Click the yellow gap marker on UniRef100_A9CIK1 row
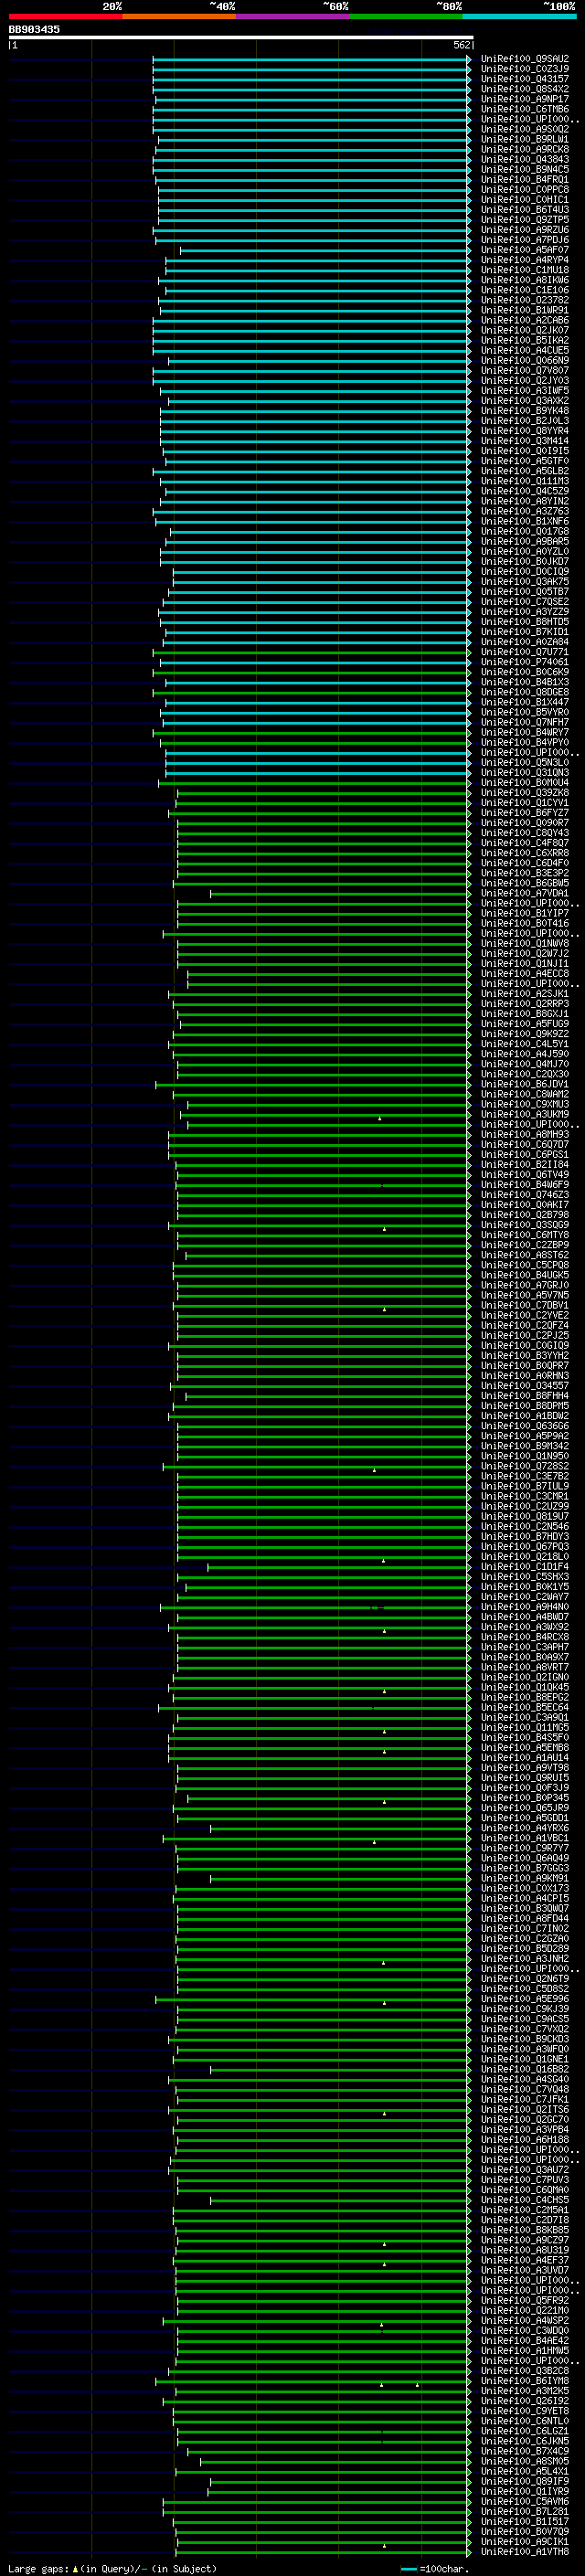Viewport: 585px width, 2576px height. click(x=384, y=2545)
